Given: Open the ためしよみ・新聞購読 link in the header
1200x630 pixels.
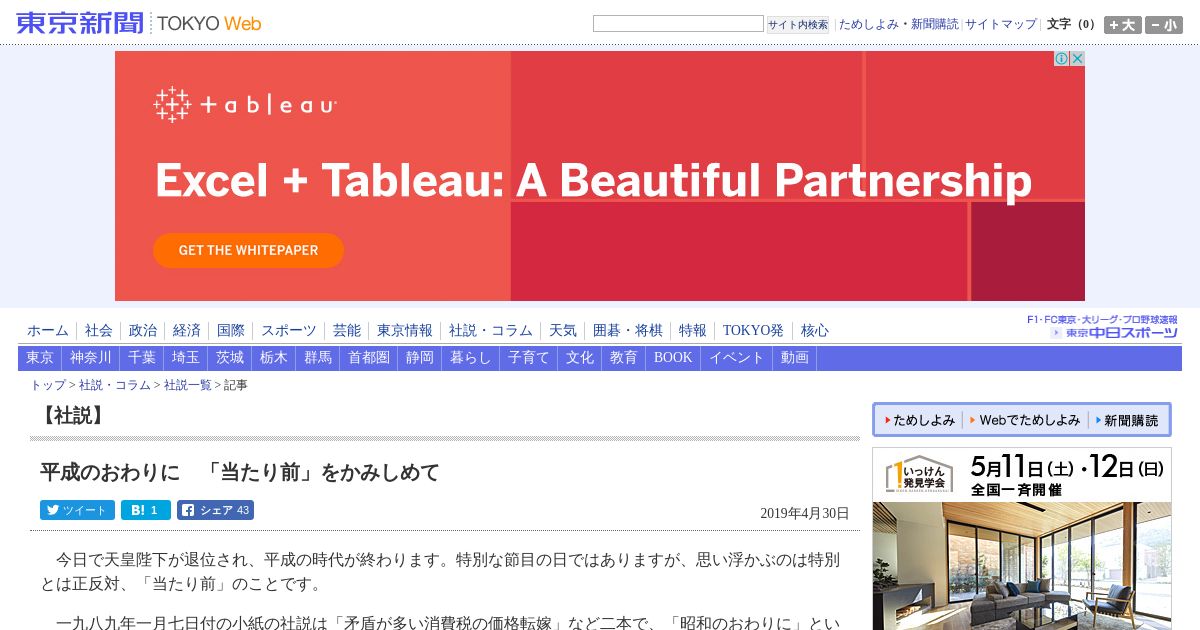Looking at the screenshot, I should pyautogui.click(x=898, y=24).
